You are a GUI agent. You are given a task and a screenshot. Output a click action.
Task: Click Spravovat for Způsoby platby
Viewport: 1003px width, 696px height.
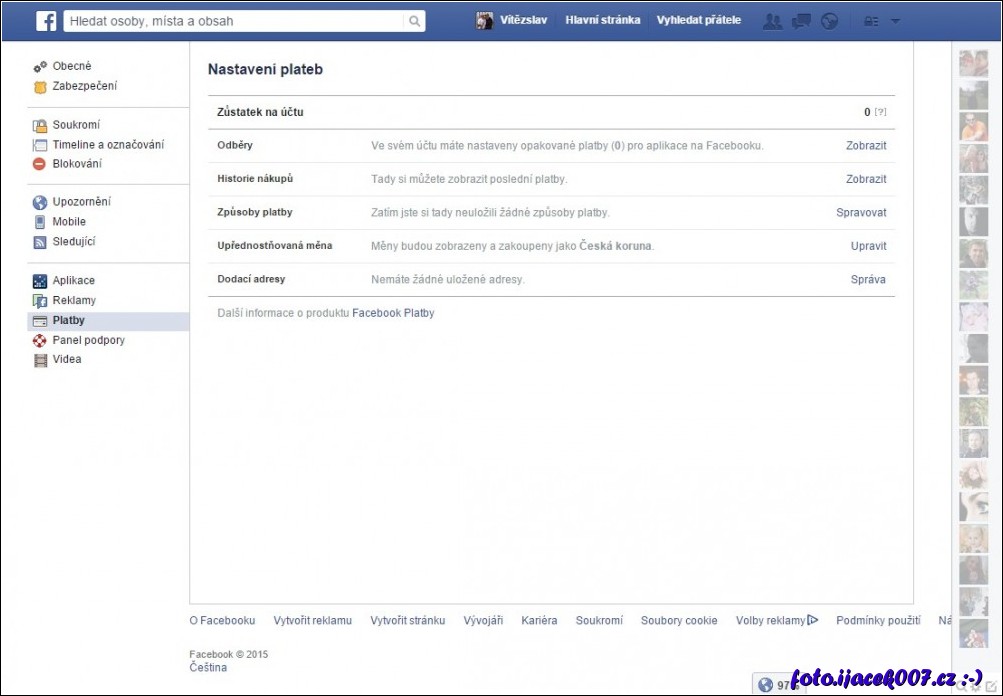click(x=861, y=213)
